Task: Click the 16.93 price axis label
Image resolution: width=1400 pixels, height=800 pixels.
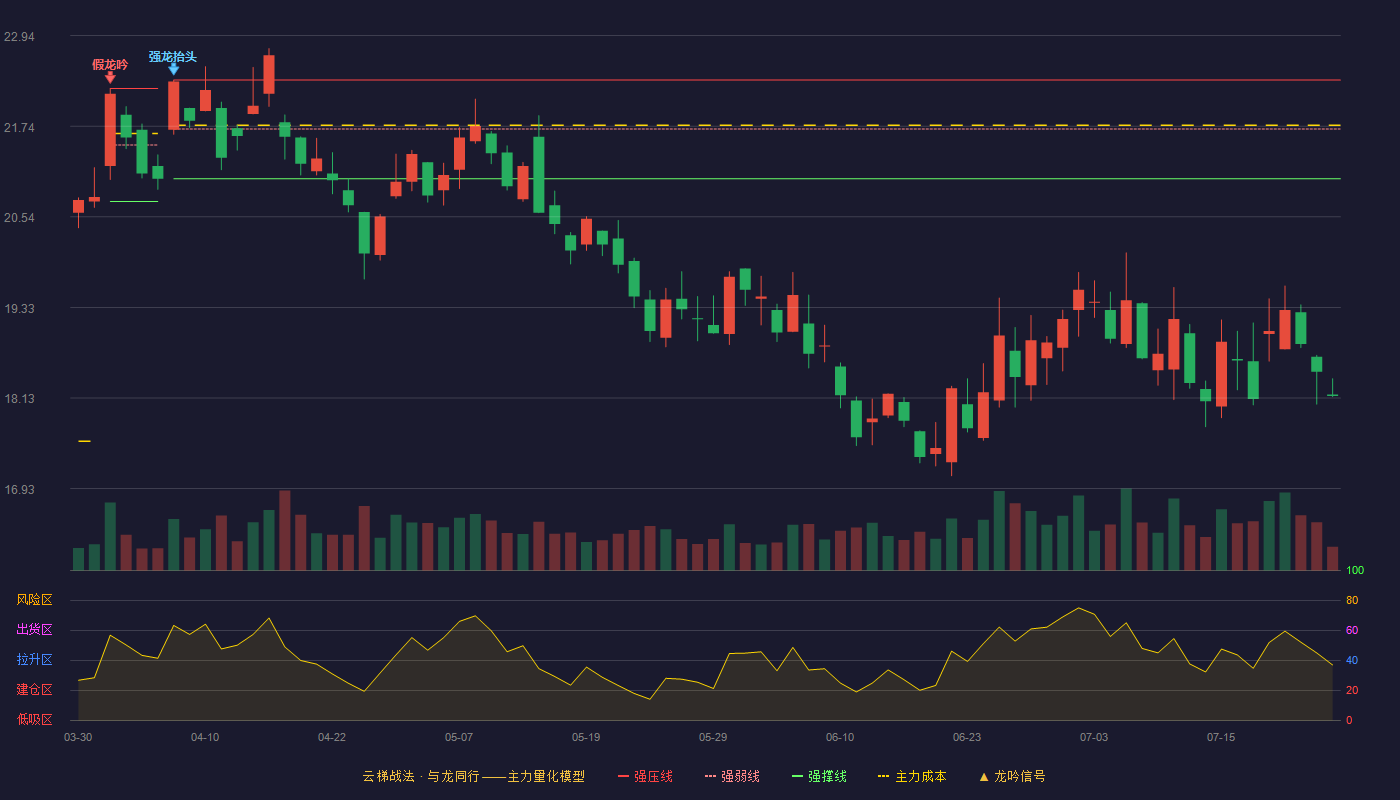Action: point(19,490)
